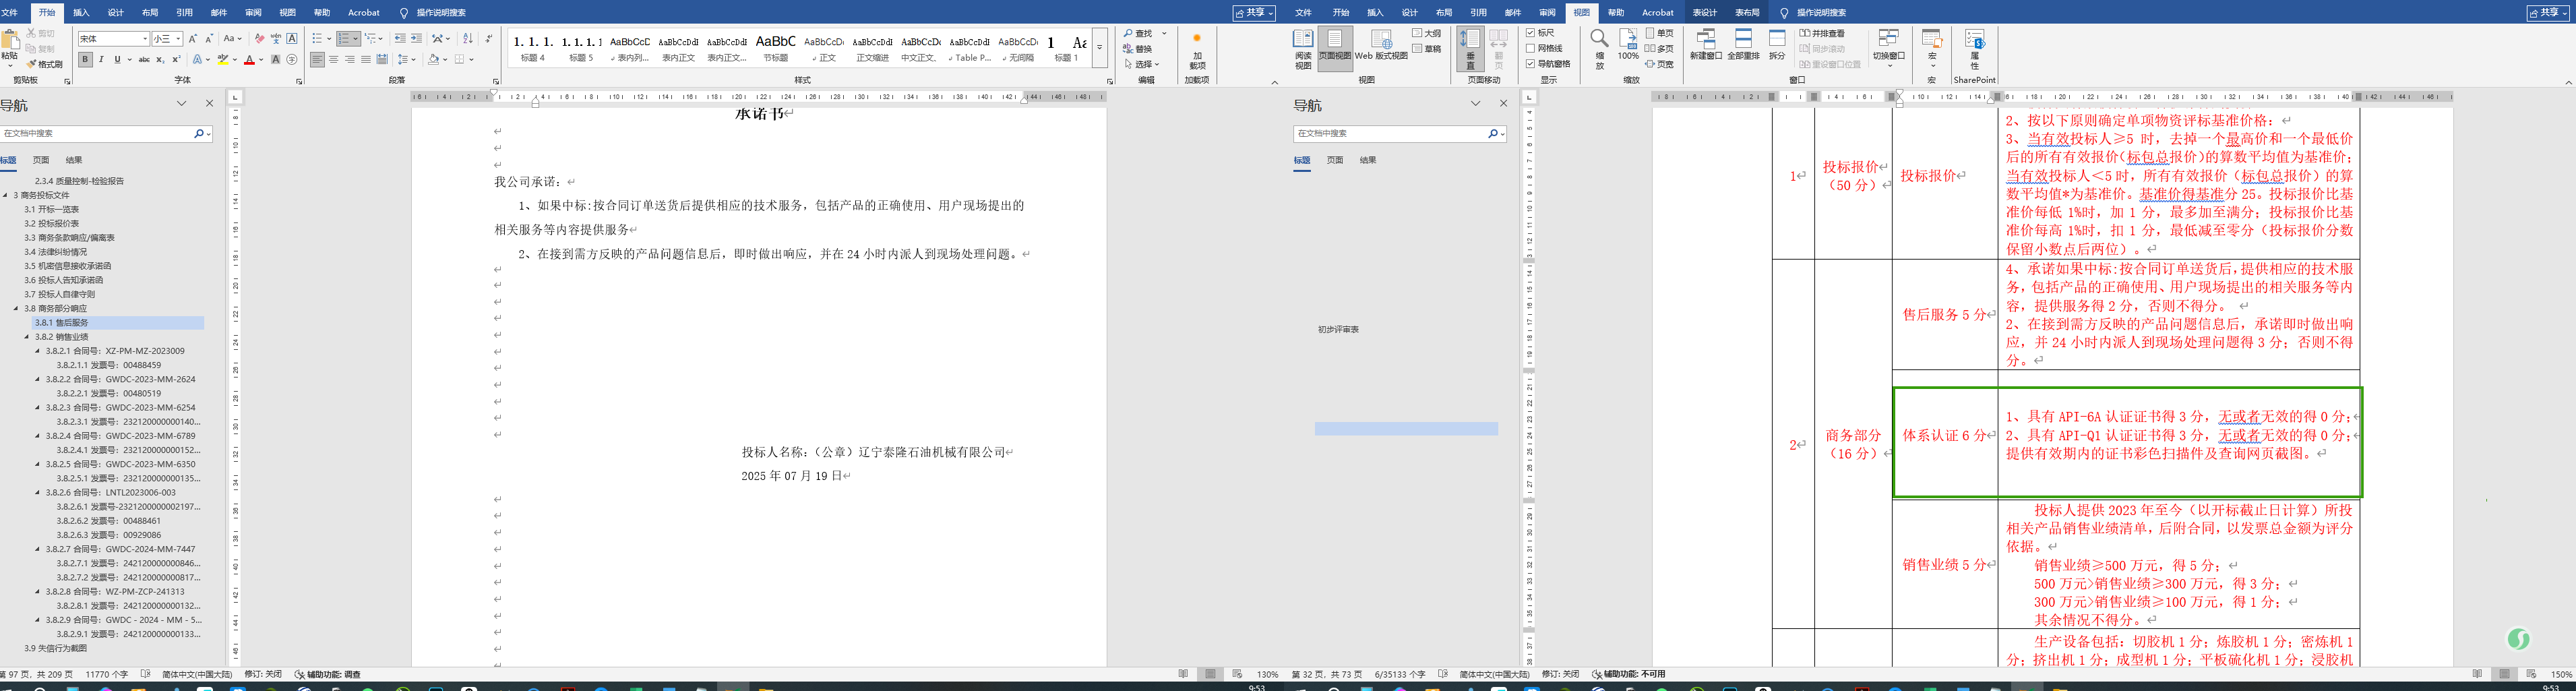2576x691 pixels.
Task: Decrease paragraph indent
Action: point(400,39)
